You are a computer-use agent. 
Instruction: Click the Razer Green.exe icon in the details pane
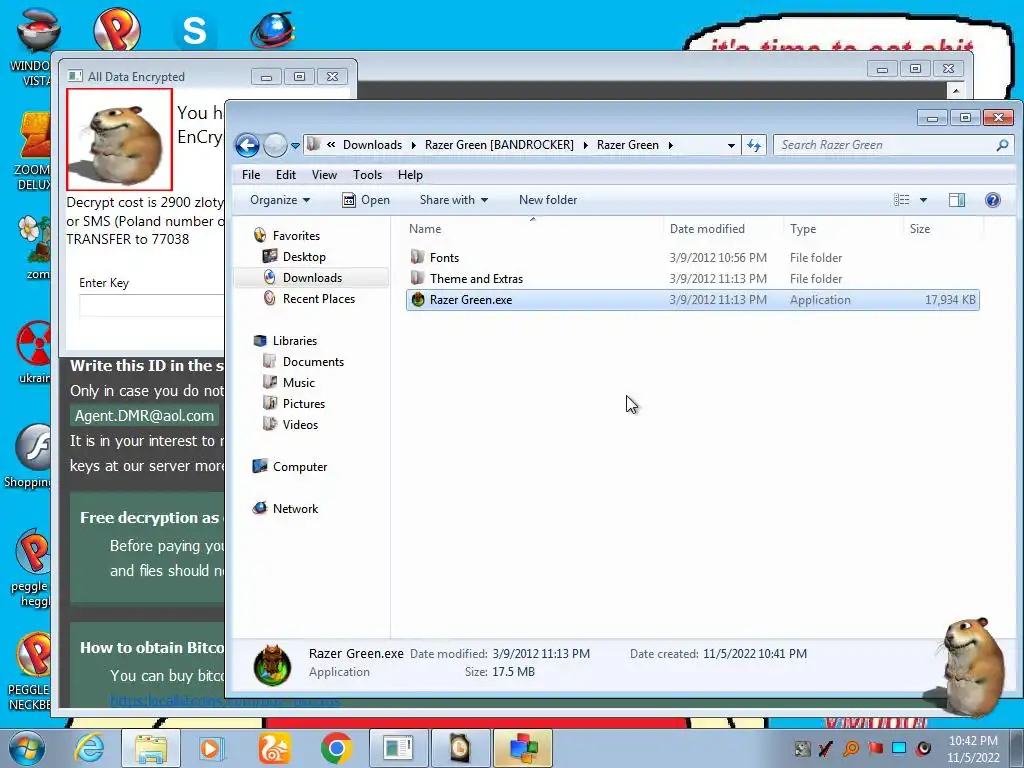point(272,665)
